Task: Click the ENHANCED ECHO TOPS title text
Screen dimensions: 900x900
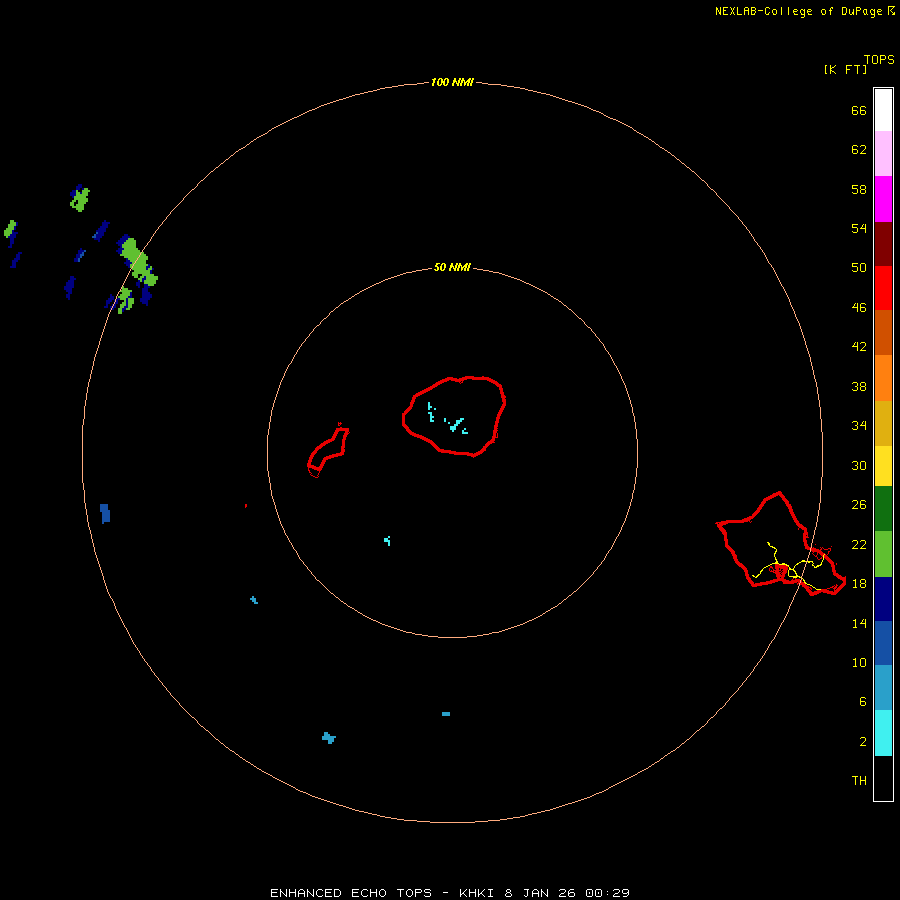Action: [x=350, y=893]
